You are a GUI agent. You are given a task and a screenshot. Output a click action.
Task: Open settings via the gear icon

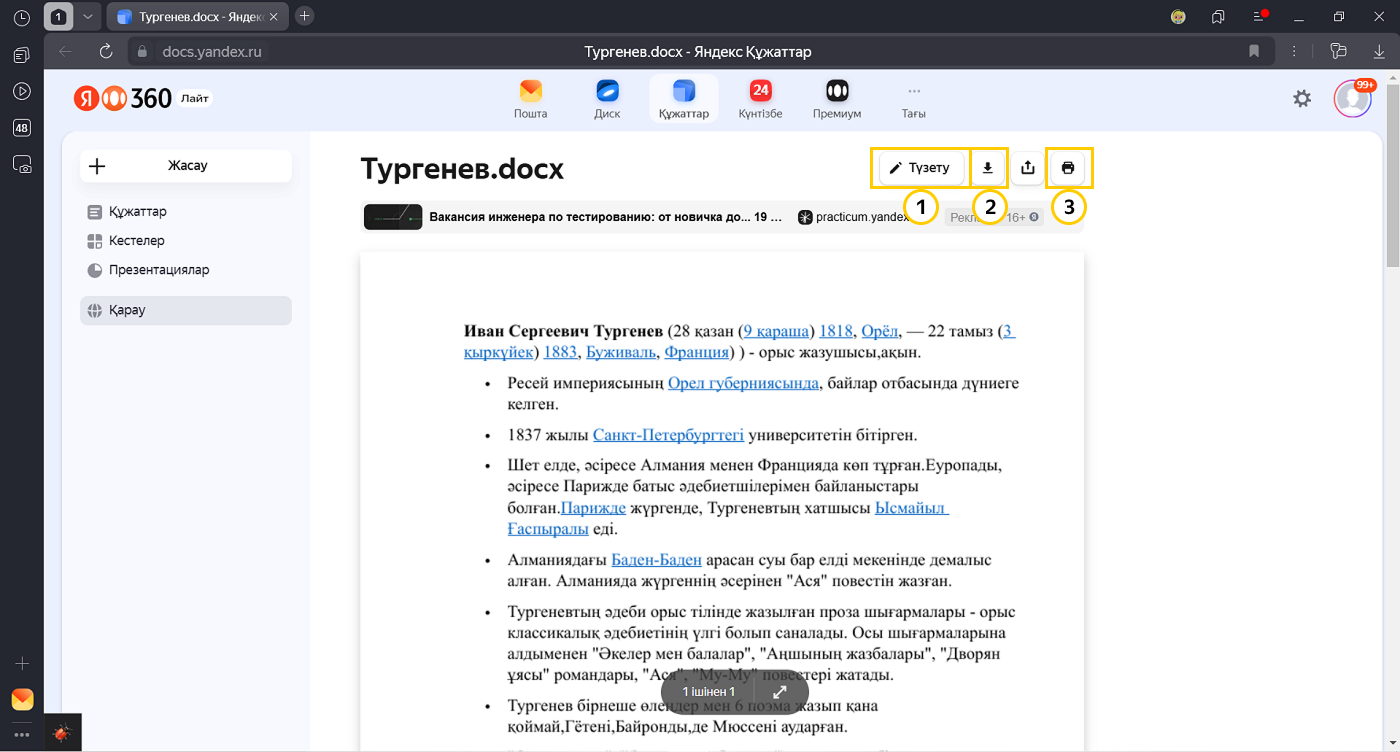coord(1302,98)
